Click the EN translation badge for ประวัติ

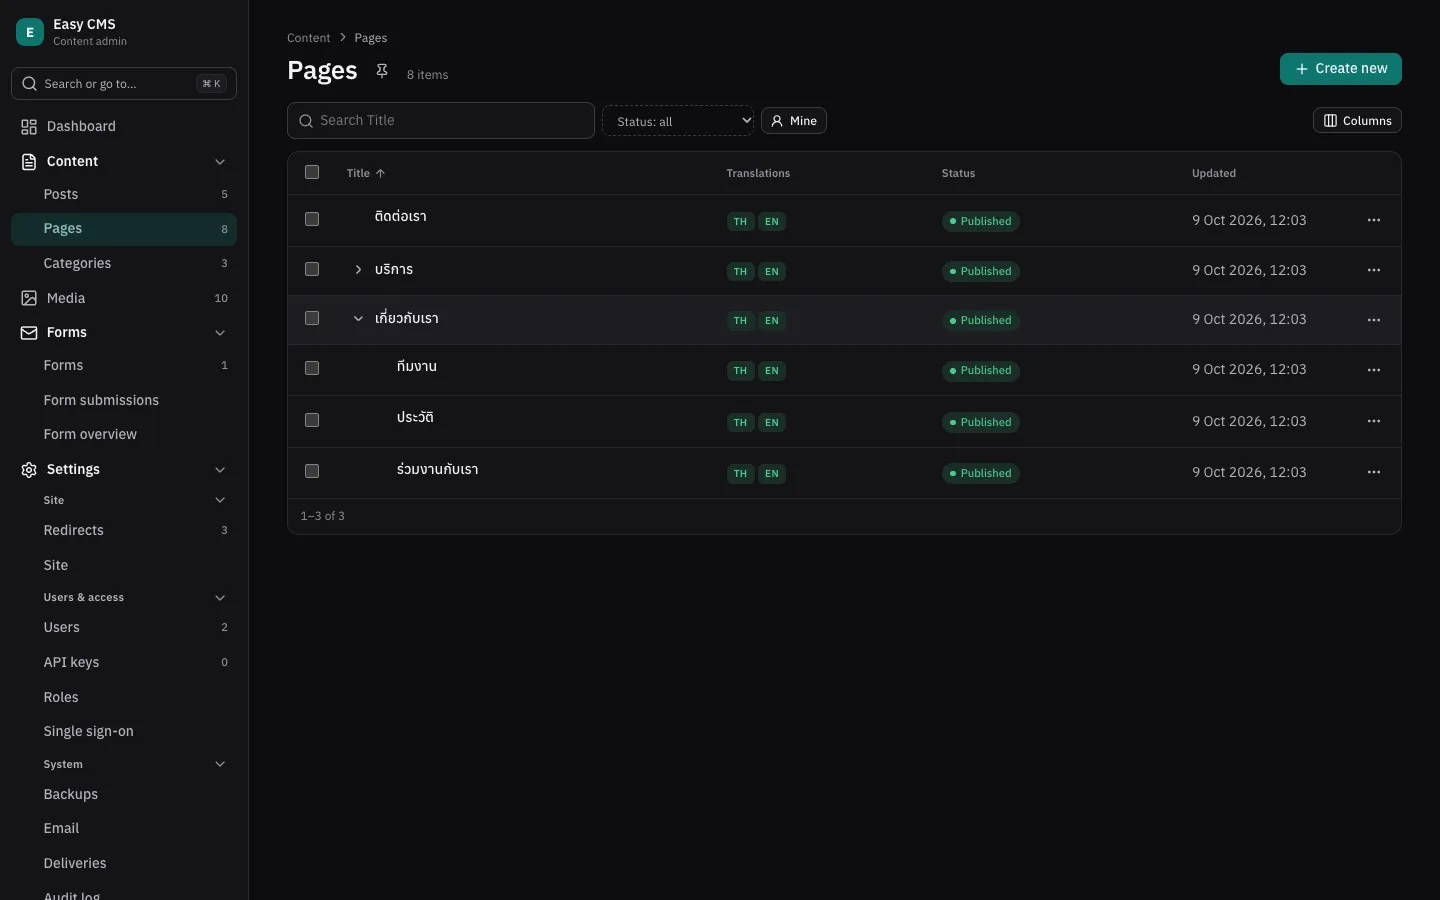tap(772, 422)
